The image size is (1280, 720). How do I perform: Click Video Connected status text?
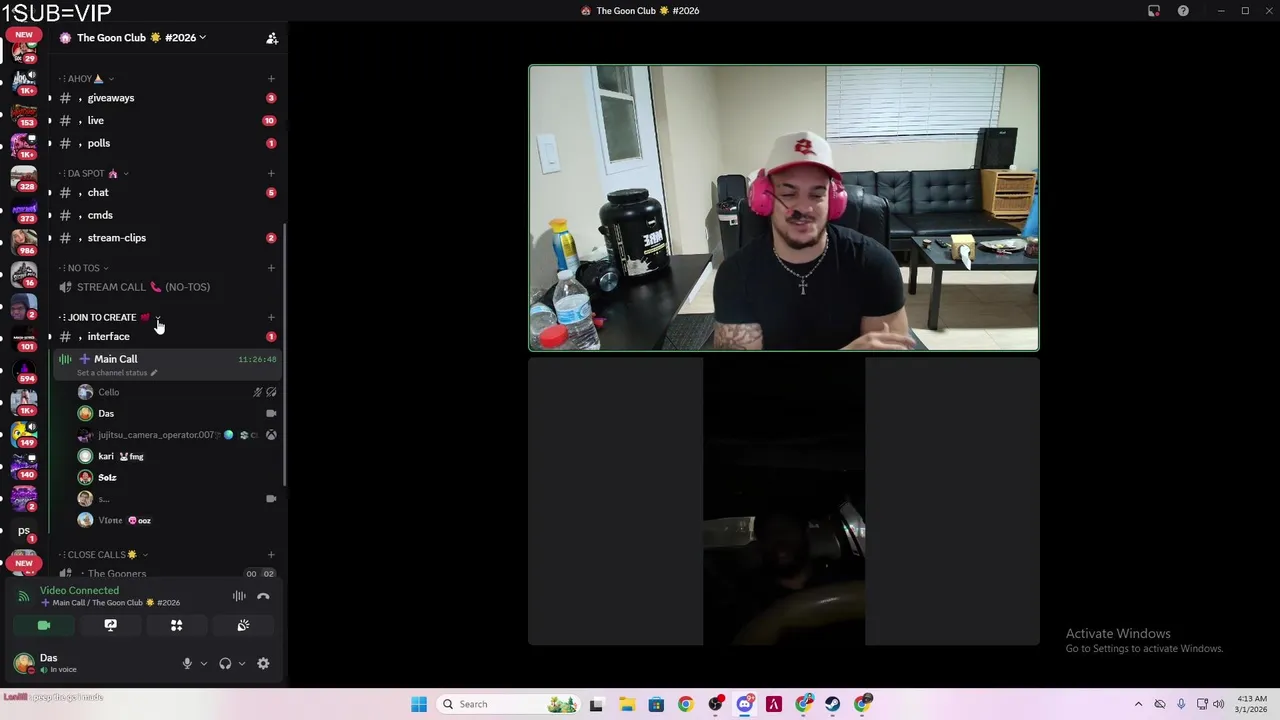79,590
